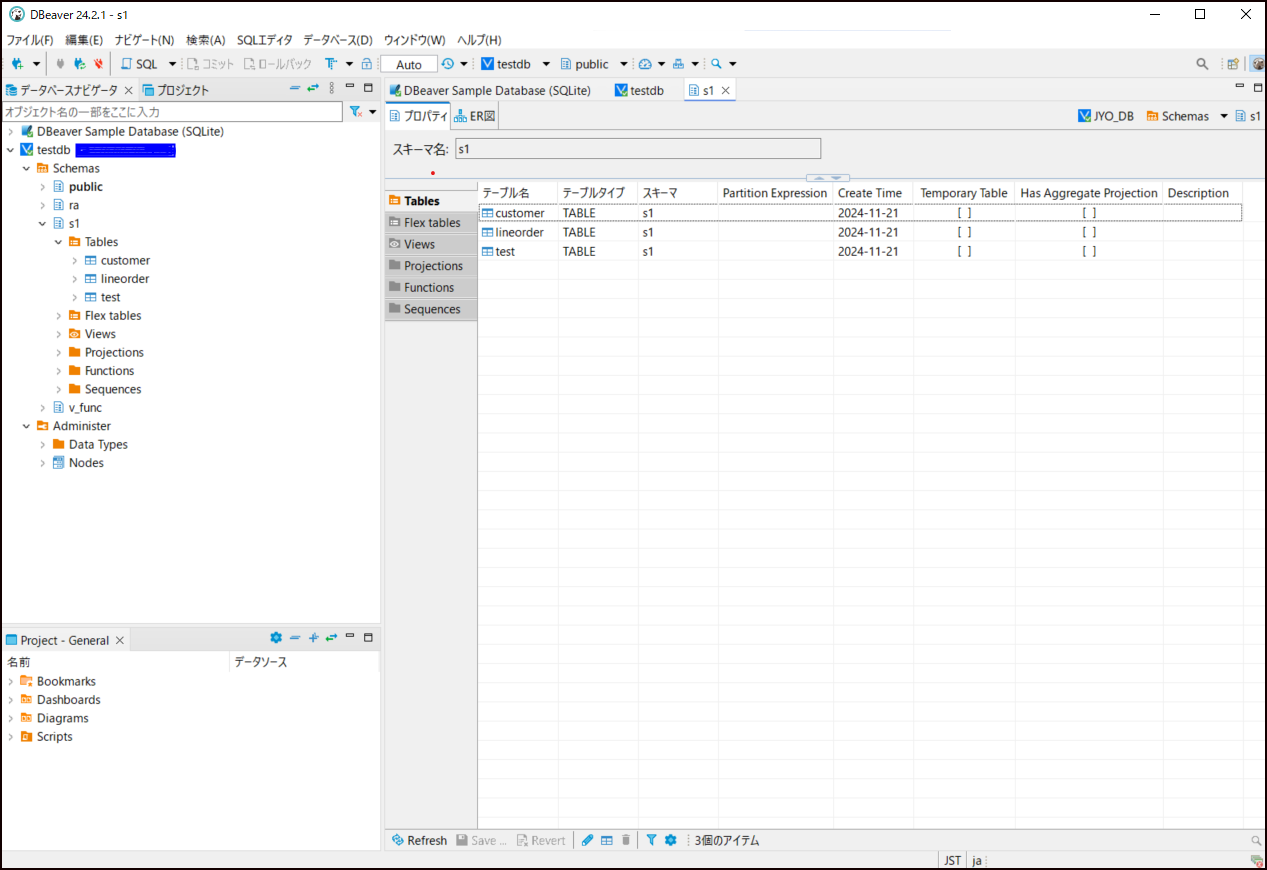
Task: Click the Refresh button
Action: (x=419, y=840)
